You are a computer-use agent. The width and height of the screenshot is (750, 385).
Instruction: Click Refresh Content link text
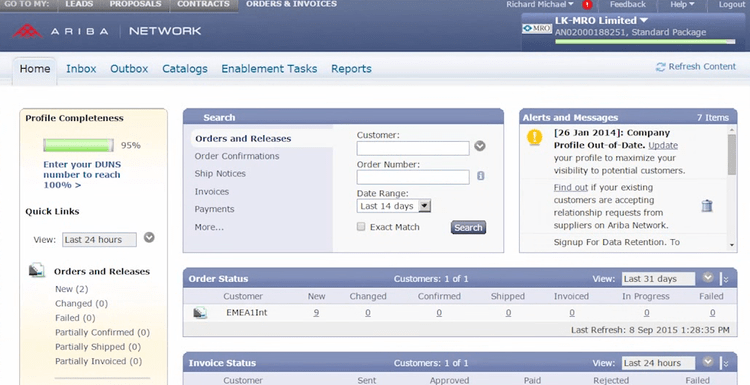pos(702,66)
